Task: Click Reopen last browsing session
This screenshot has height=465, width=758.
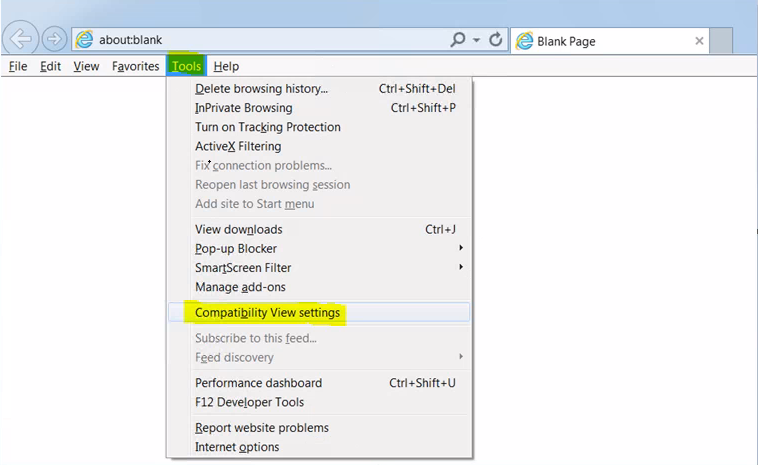Action: (x=319, y=185)
